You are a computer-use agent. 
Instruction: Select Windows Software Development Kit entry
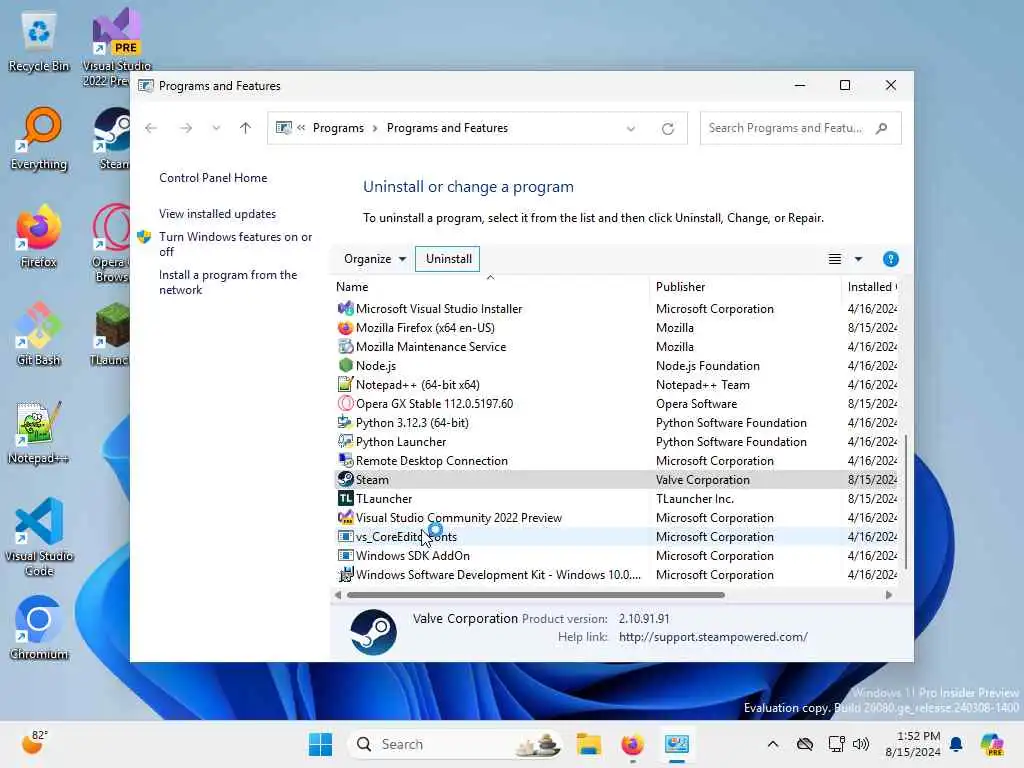tap(615, 575)
